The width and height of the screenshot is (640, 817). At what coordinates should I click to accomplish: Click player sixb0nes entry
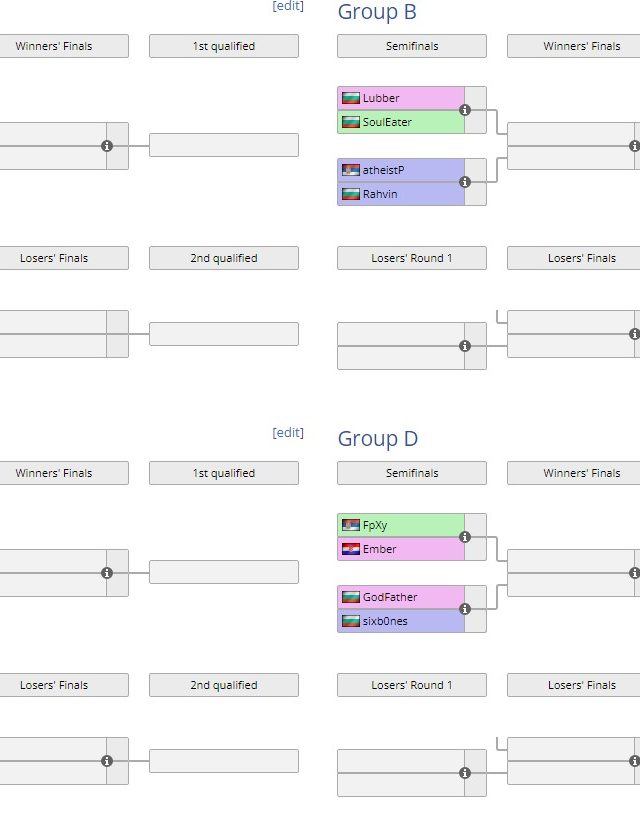pyautogui.click(x=385, y=621)
